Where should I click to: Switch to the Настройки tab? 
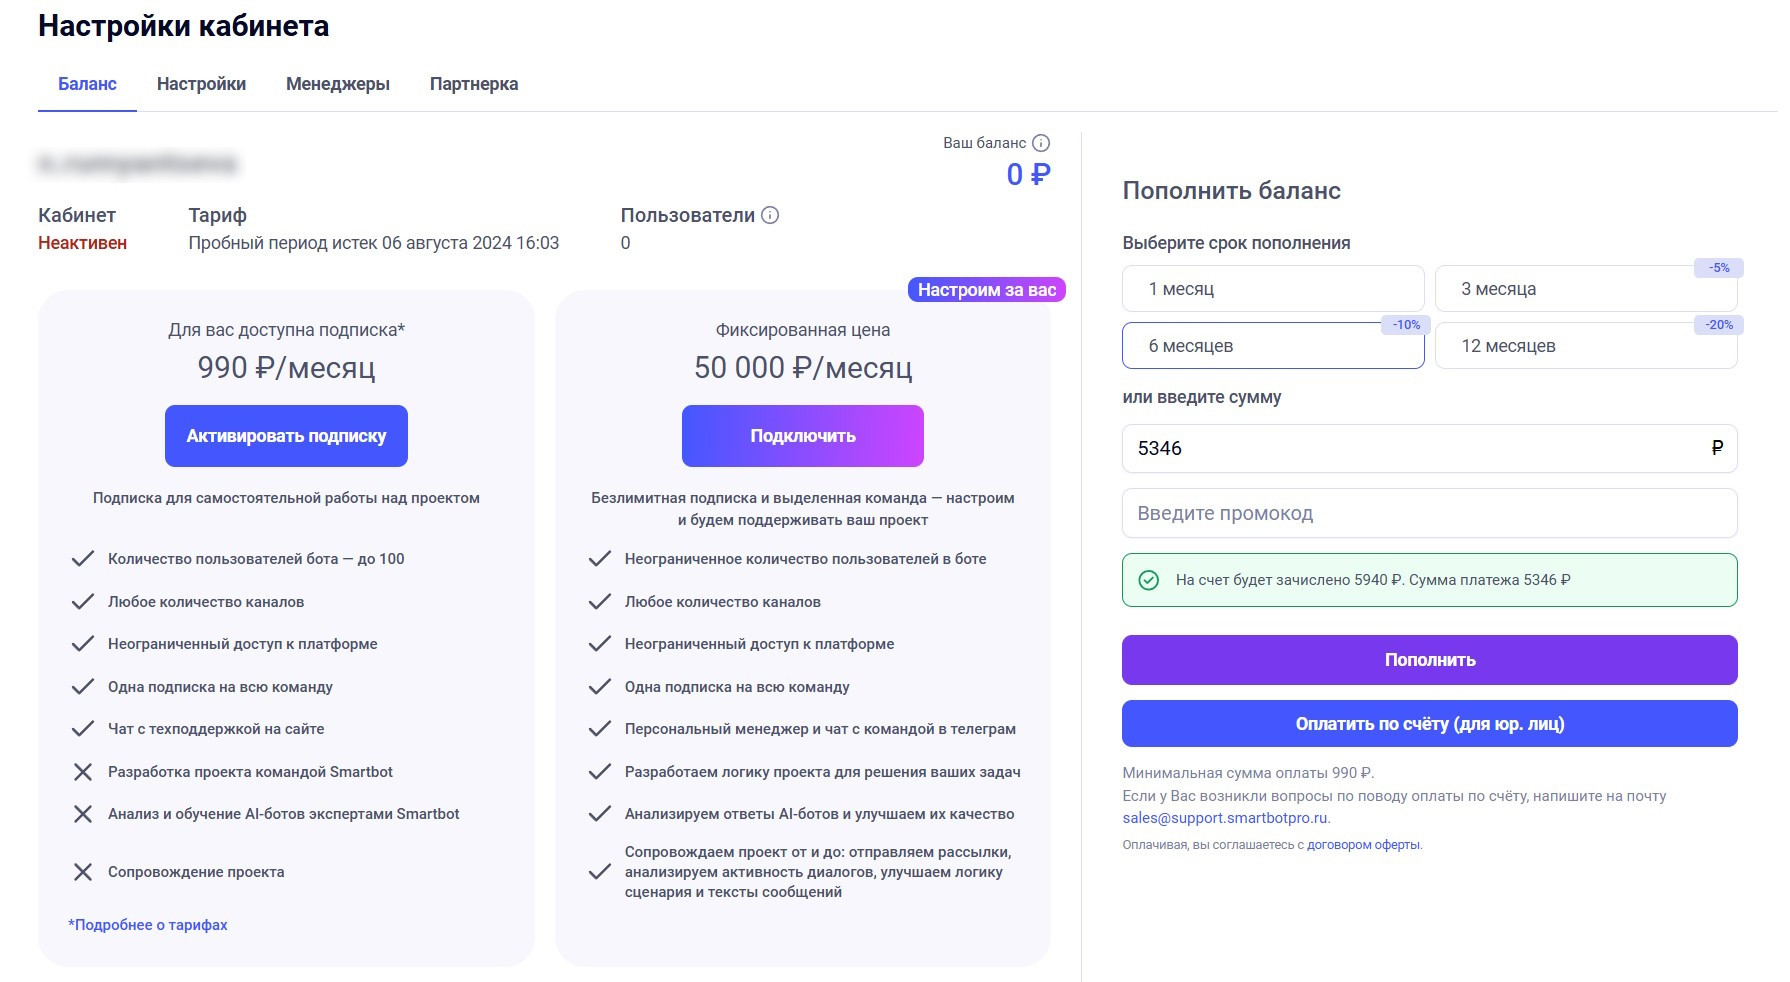(201, 84)
